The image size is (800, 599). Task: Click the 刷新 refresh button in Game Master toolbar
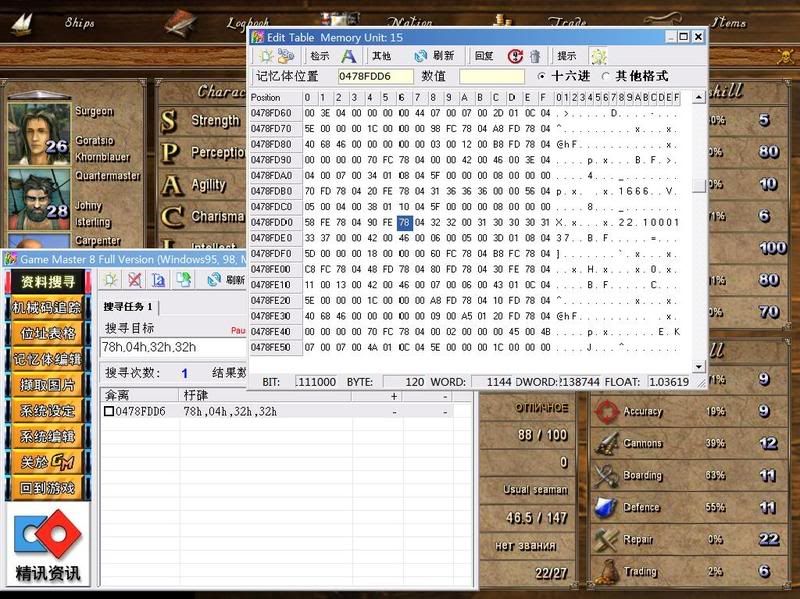point(226,280)
